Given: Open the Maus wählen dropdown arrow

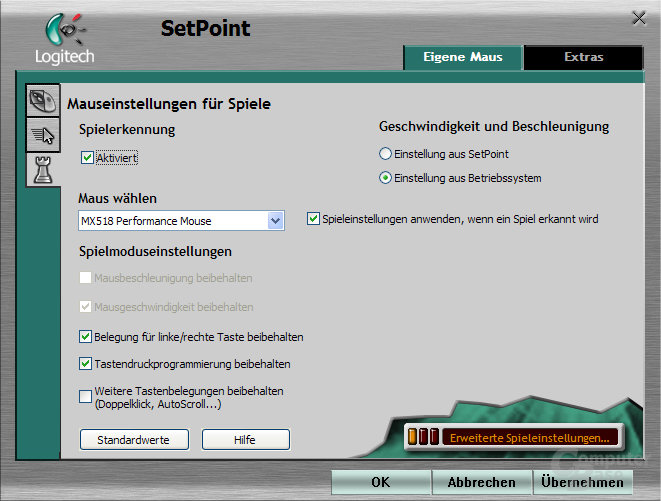Looking at the screenshot, I should 275,221.
